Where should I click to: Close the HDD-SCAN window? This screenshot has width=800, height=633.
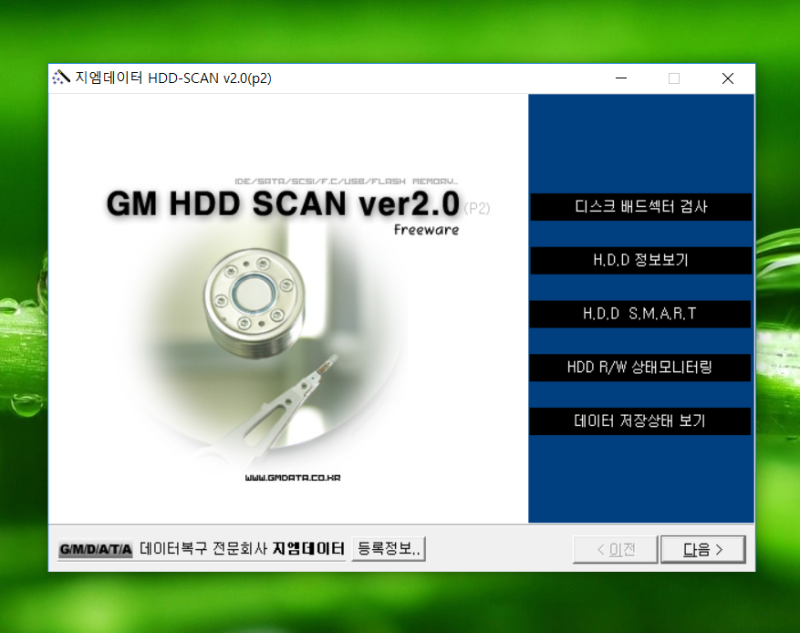[728, 78]
